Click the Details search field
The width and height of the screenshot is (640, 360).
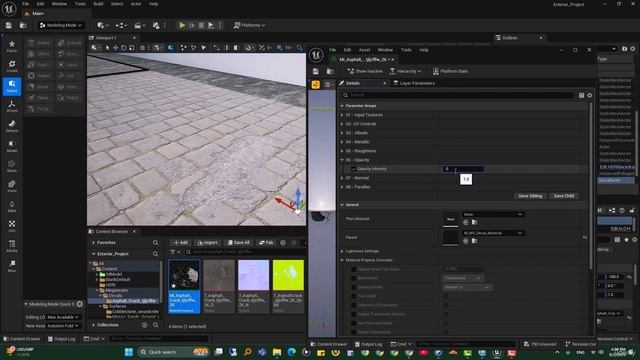click(458, 95)
